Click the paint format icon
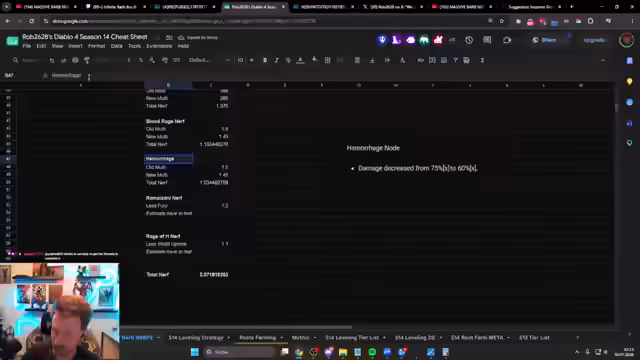The image size is (640, 360). 87,60
